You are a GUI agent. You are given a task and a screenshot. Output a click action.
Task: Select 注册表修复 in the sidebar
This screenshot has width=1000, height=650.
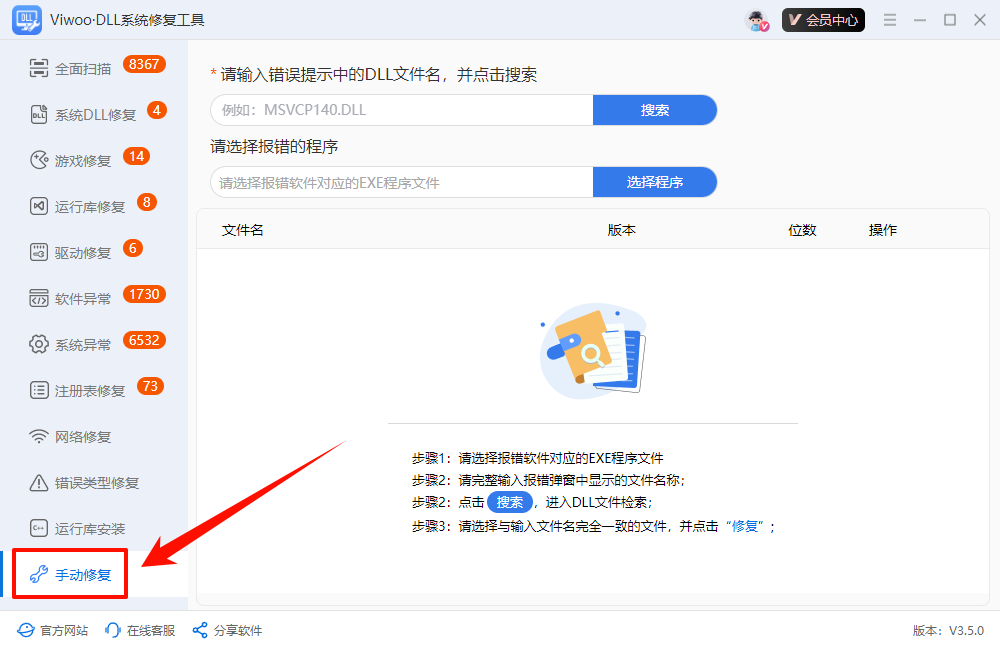(90, 391)
